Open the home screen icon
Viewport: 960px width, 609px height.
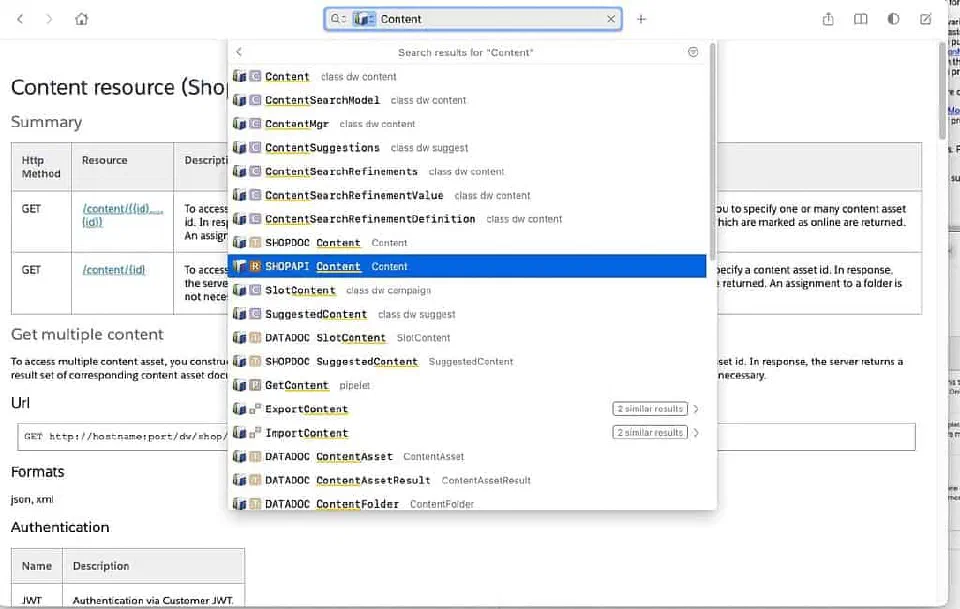tap(81, 19)
